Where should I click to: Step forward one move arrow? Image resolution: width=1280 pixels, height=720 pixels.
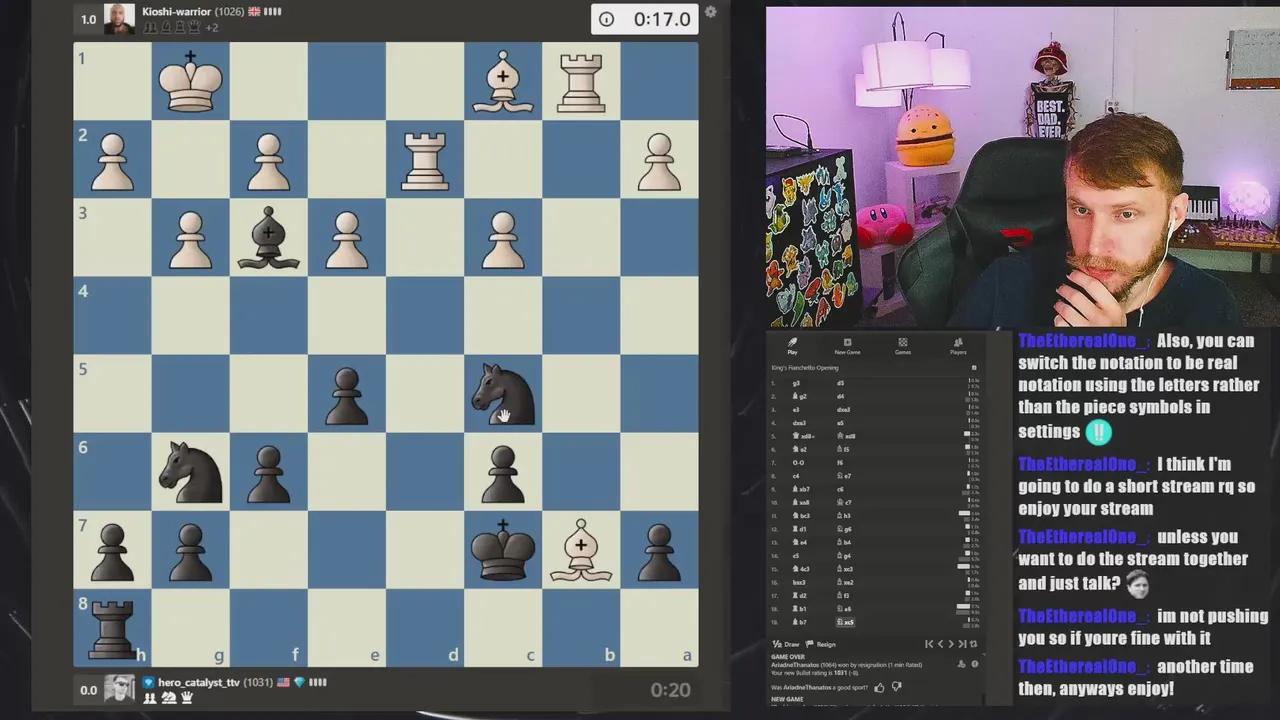coord(951,644)
